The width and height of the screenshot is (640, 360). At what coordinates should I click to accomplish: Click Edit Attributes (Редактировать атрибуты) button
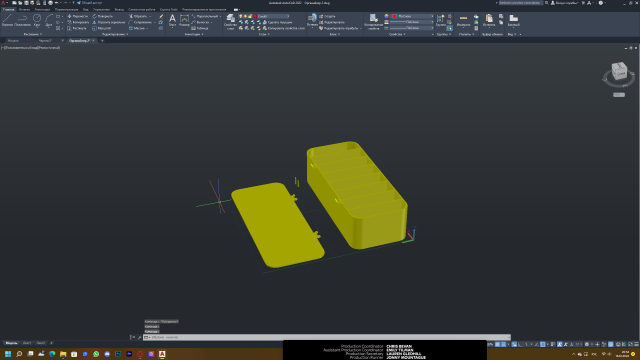(x=339, y=28)
